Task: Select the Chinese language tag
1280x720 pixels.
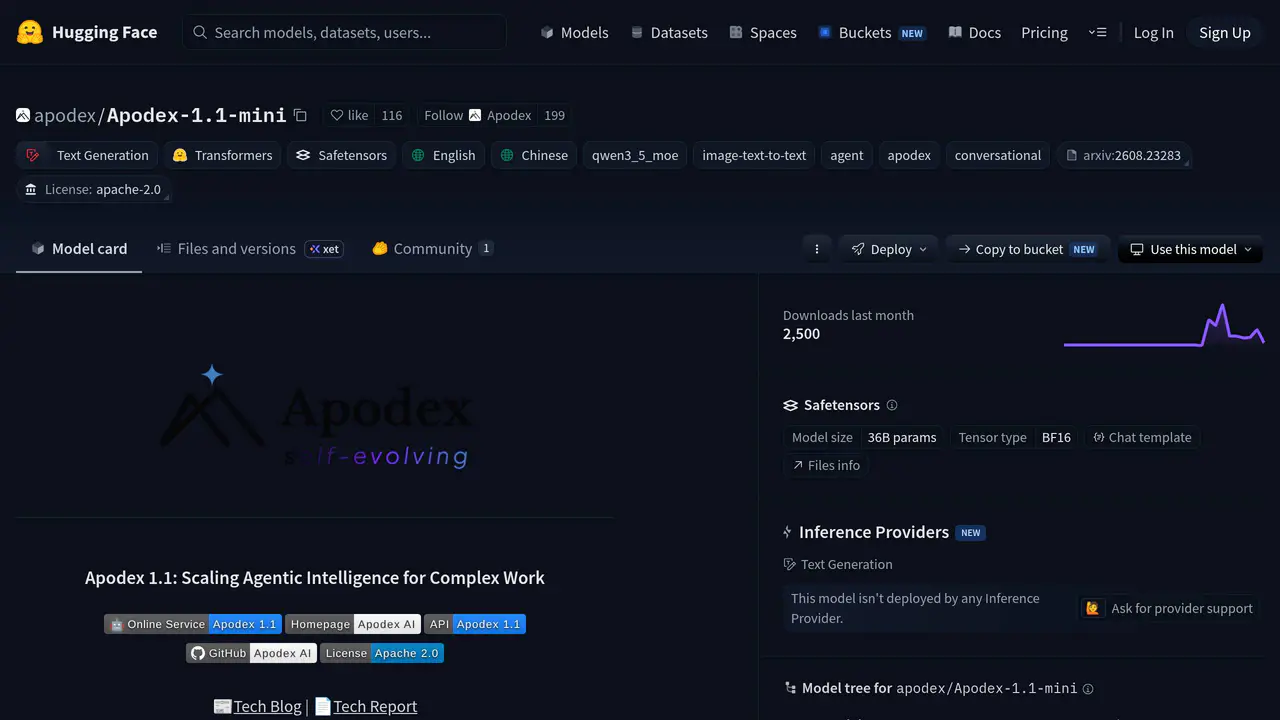Action: (534, 155)
